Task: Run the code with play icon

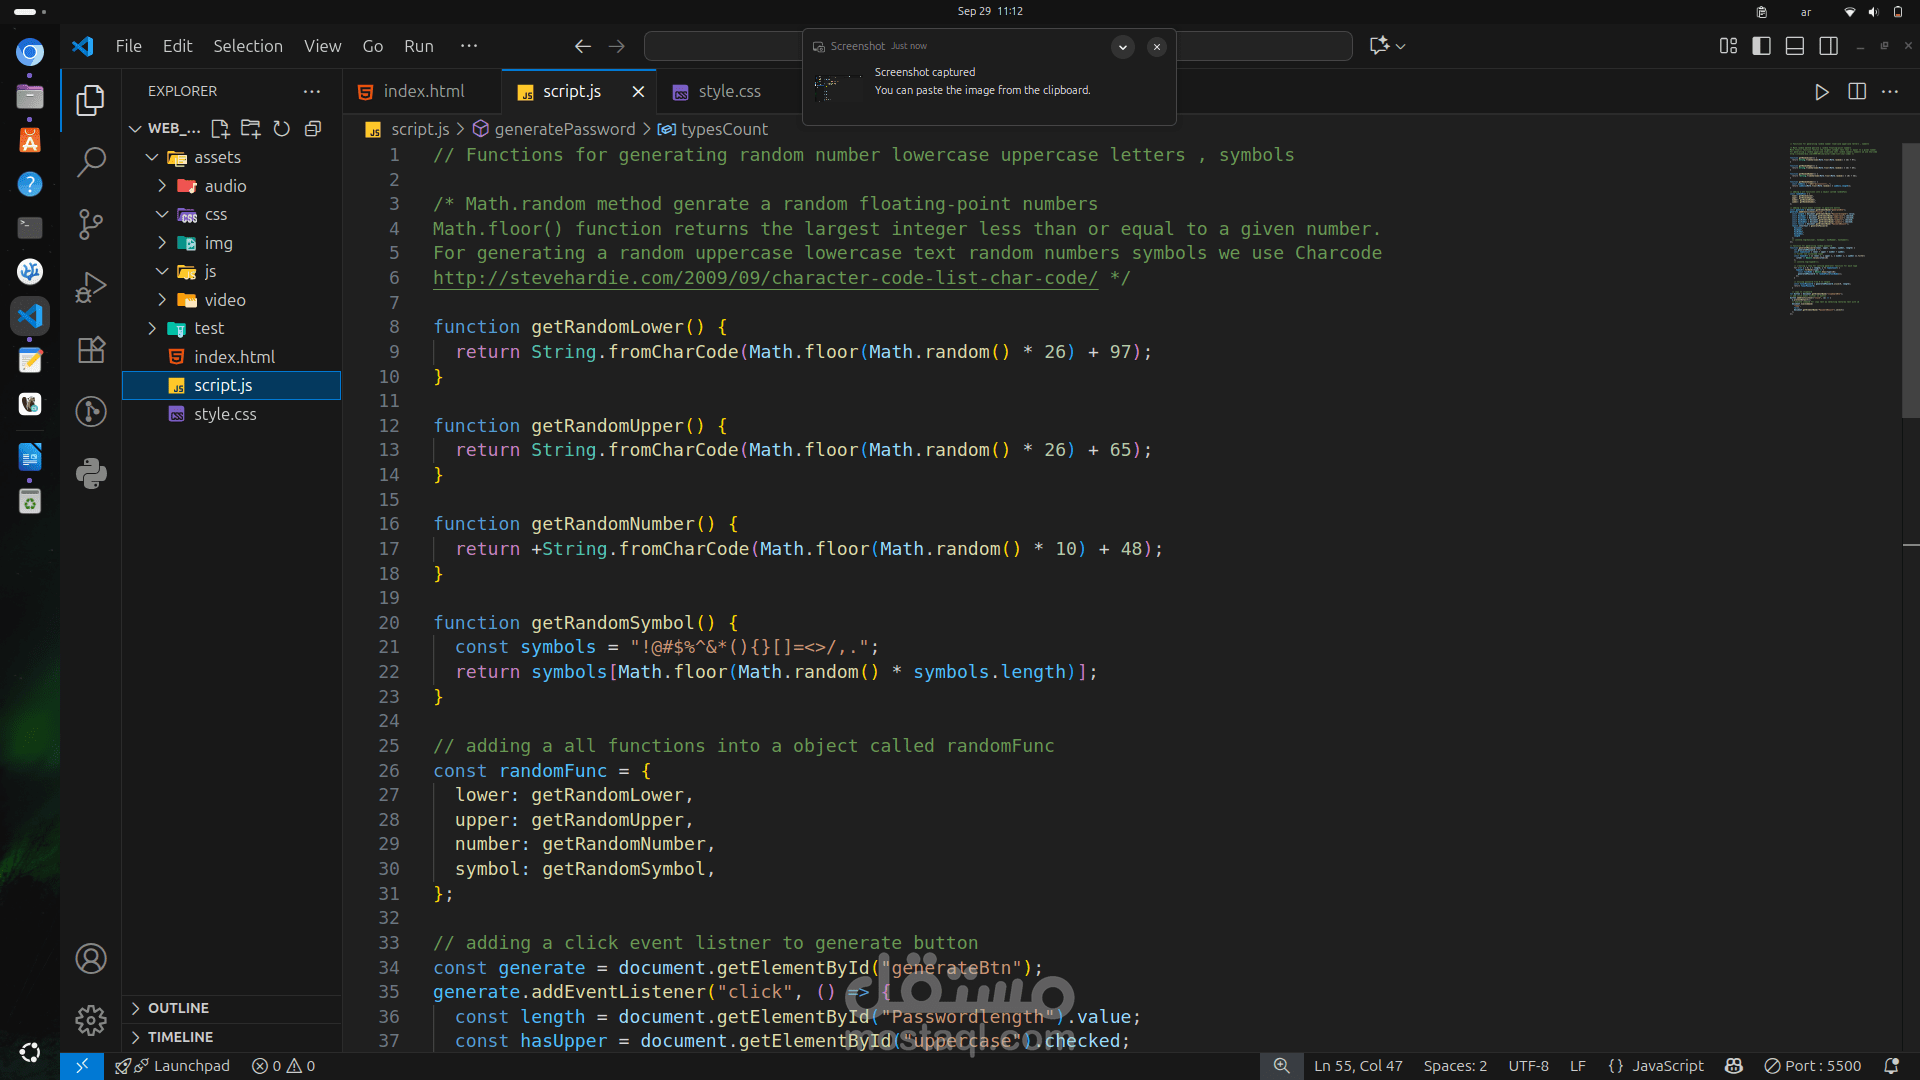Action: [x=1821, y=92]
